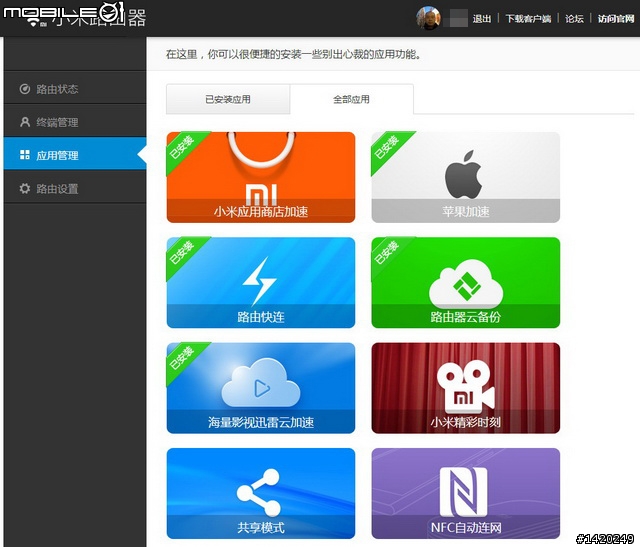Open the 论坛 forum link

(x=574, y=18)
